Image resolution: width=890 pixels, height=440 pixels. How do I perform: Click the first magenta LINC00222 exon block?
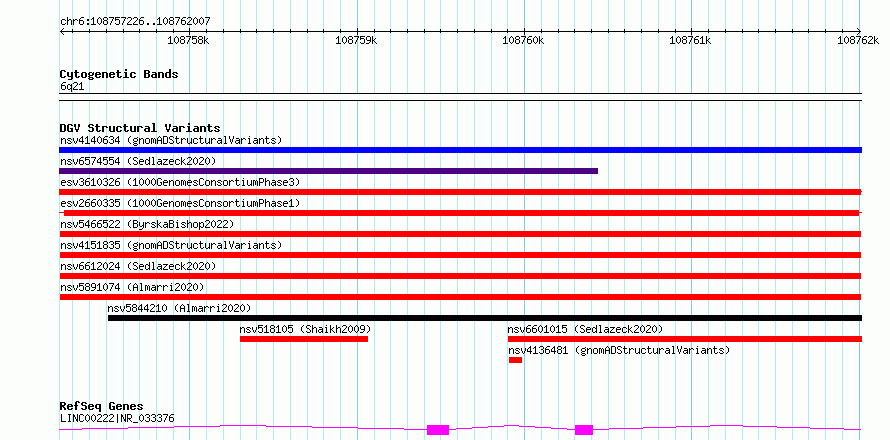click(x=438, y=430)
